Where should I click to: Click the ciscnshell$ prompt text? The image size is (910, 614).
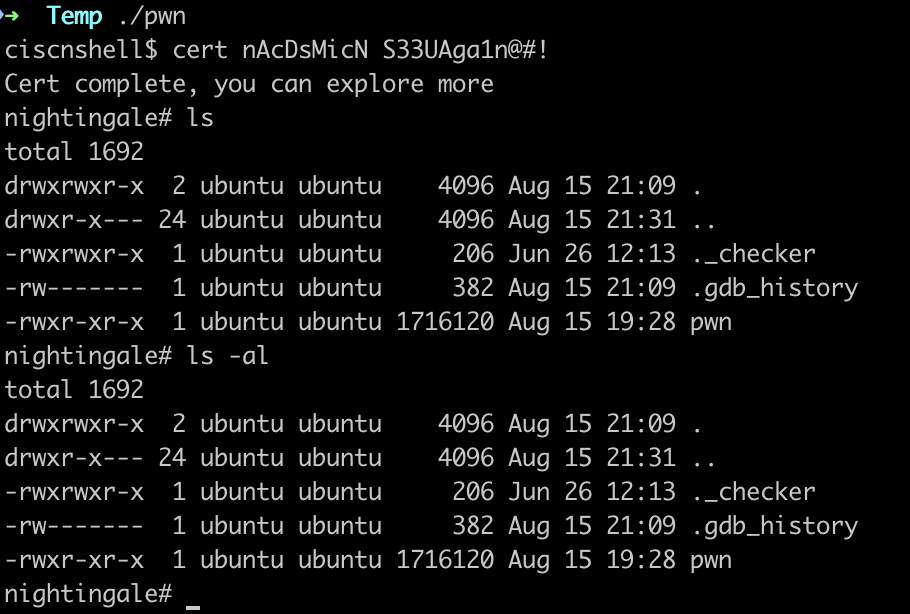(81, 49)
